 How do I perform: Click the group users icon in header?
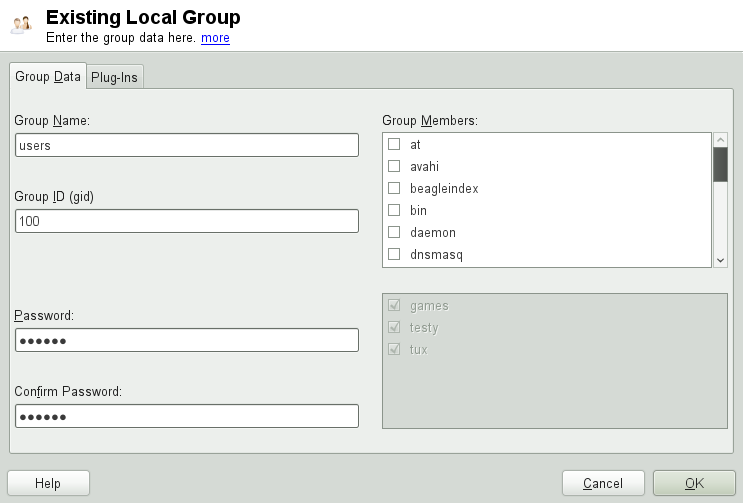pyautogui.click(x=21, y=24)
